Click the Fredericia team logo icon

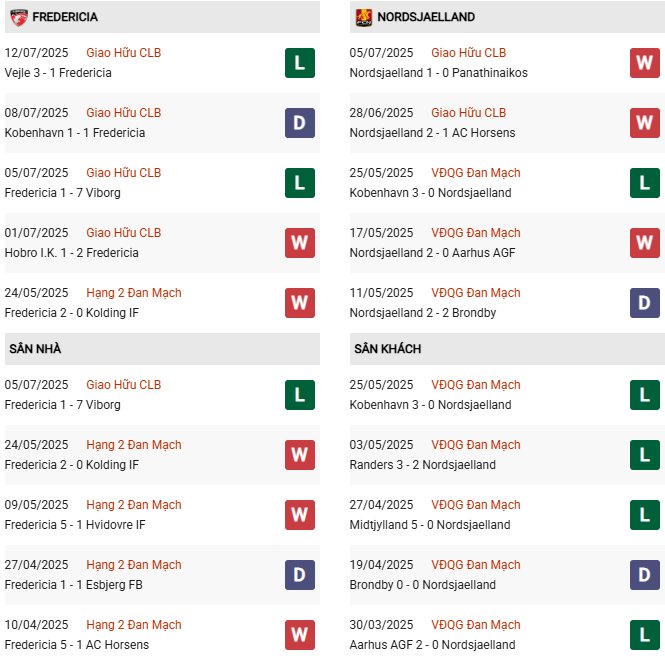[19, 17]
